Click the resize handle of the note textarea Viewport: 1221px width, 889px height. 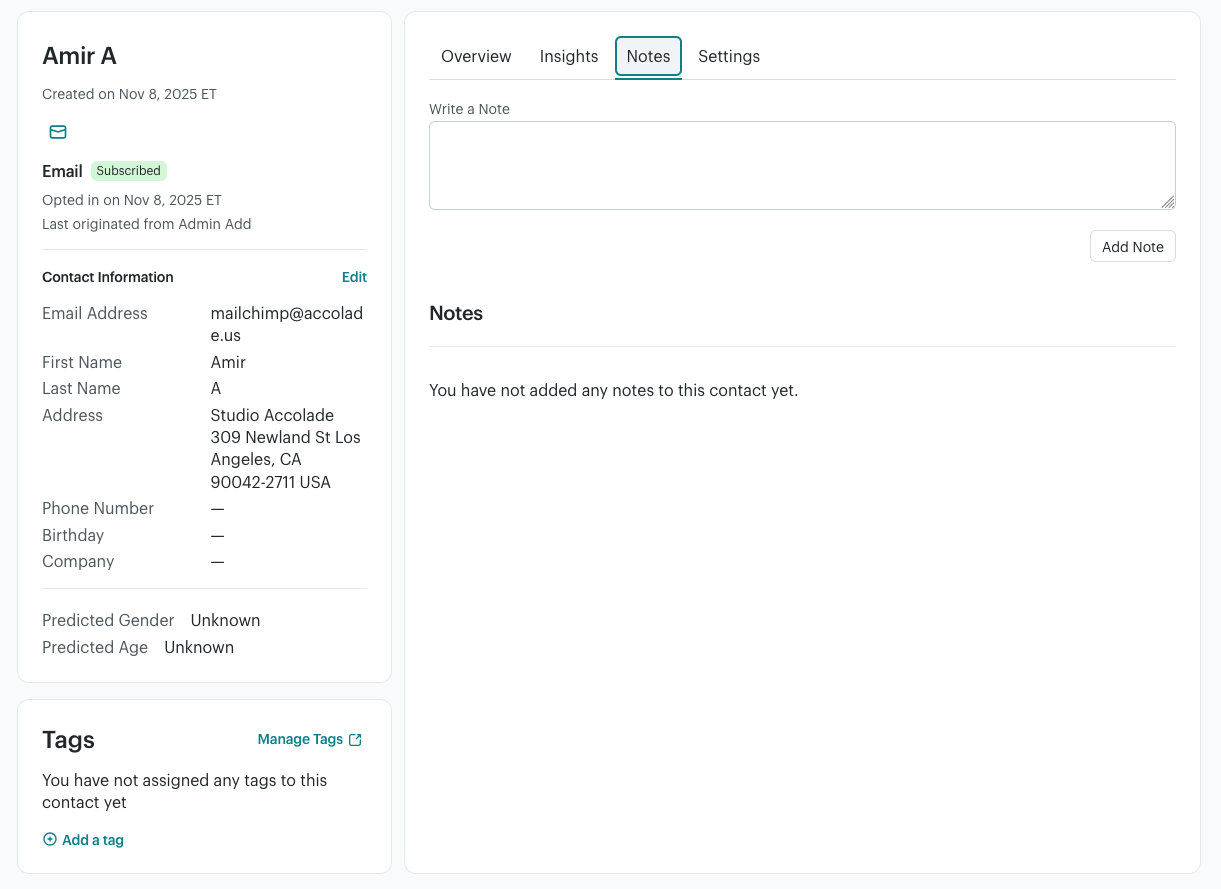(x=1167, y=202)
